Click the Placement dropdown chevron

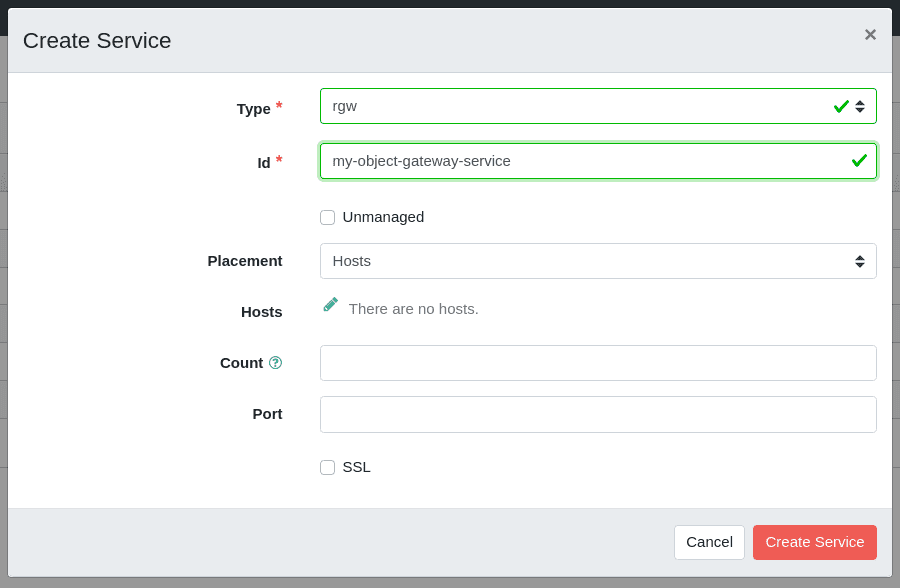[x=860, y=261]
